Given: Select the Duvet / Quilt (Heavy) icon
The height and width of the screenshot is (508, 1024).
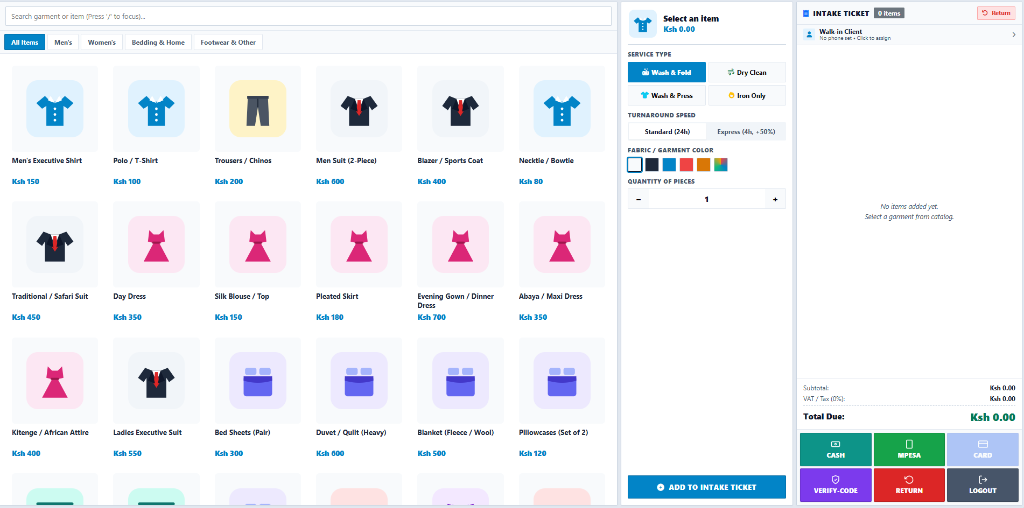Looking at the screenshot, I should coord(359,381).
